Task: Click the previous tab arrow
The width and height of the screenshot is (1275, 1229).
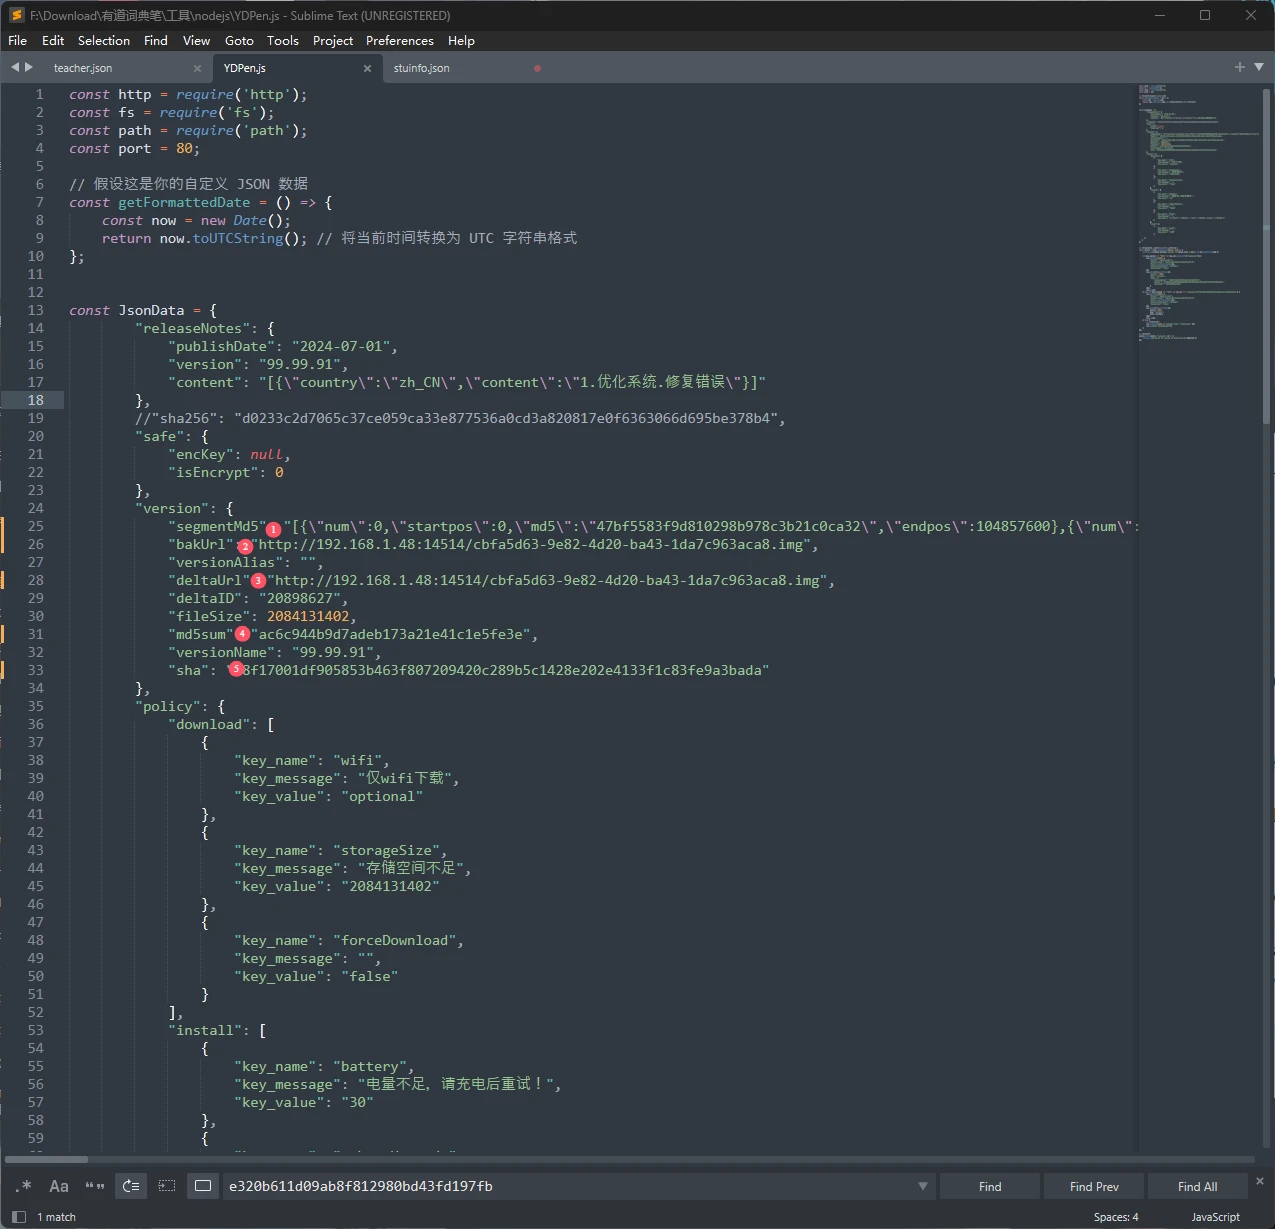Action: click(15, 67)
